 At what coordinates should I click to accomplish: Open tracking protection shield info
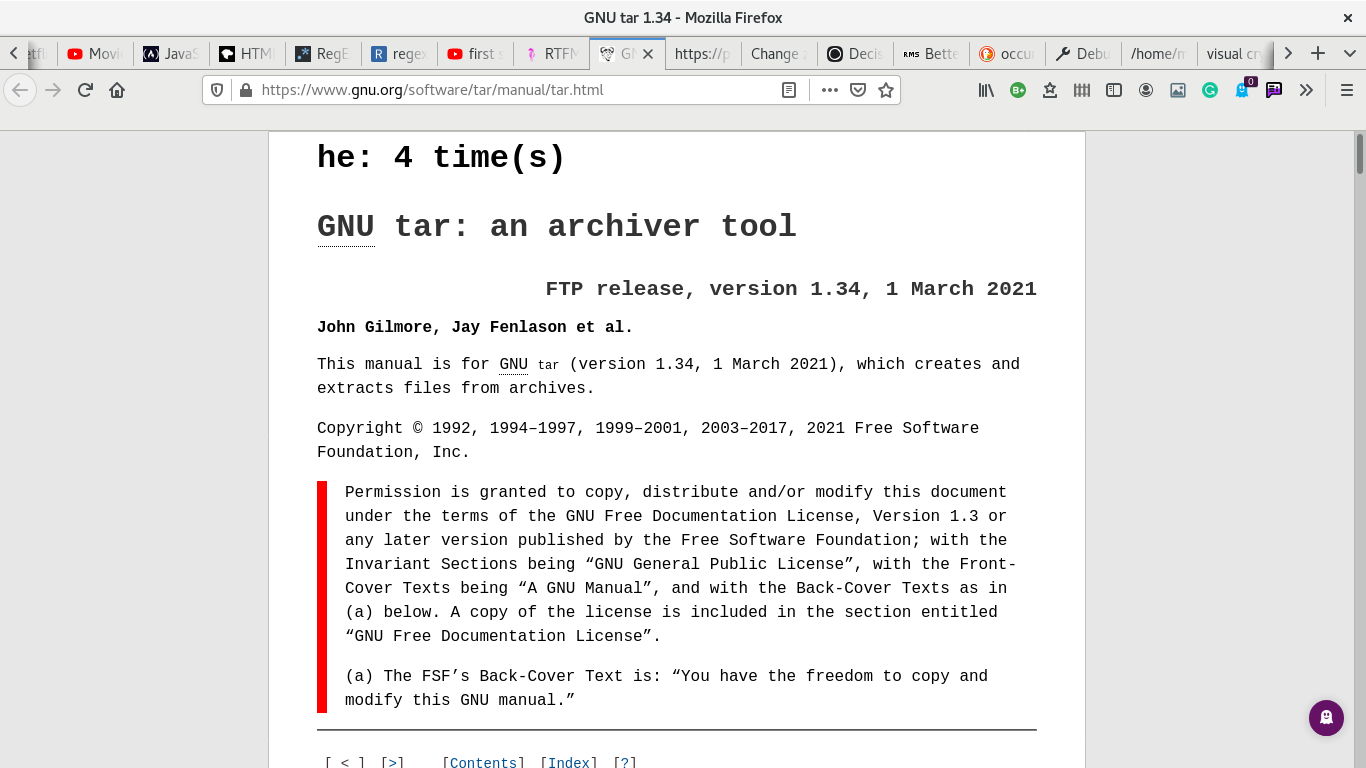coord(217,90)
